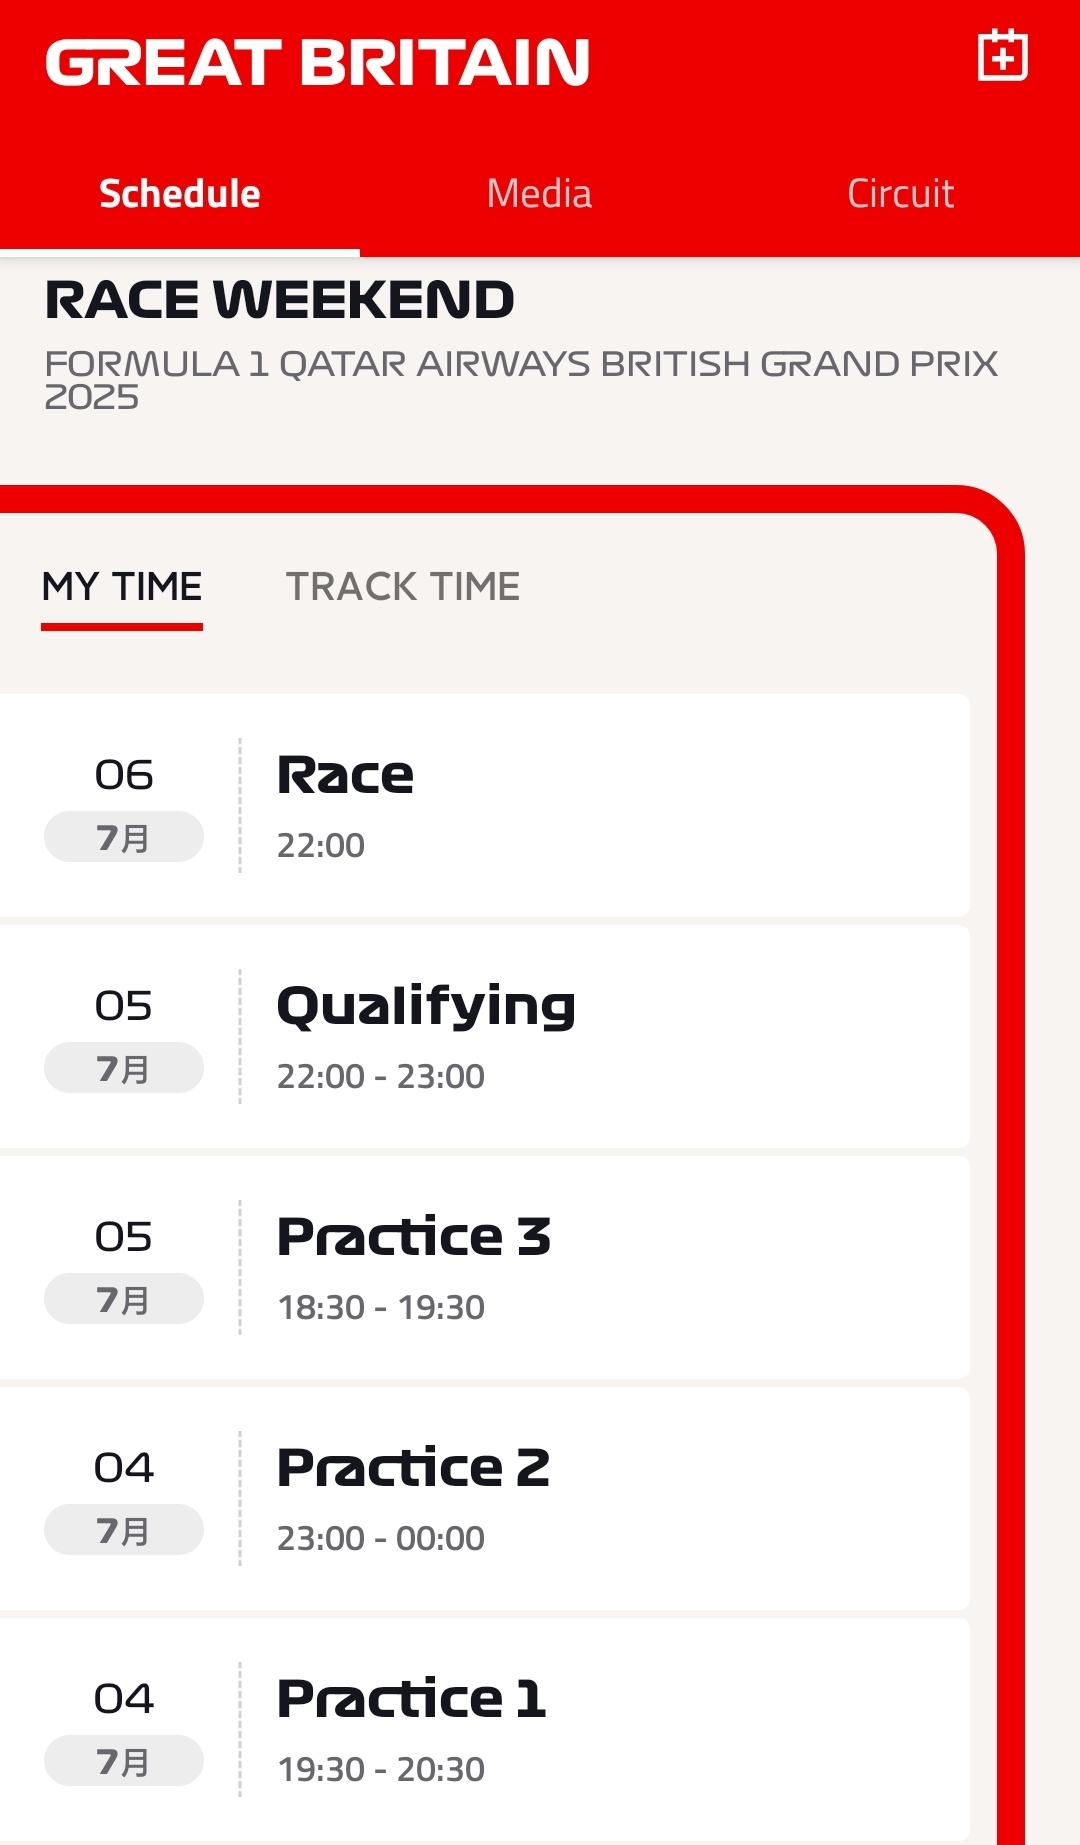This screenshot has height=1845, width=1080.
Task: Tap the British Grand Prix 2025 subtitle
Action: [x=521, y=380]
